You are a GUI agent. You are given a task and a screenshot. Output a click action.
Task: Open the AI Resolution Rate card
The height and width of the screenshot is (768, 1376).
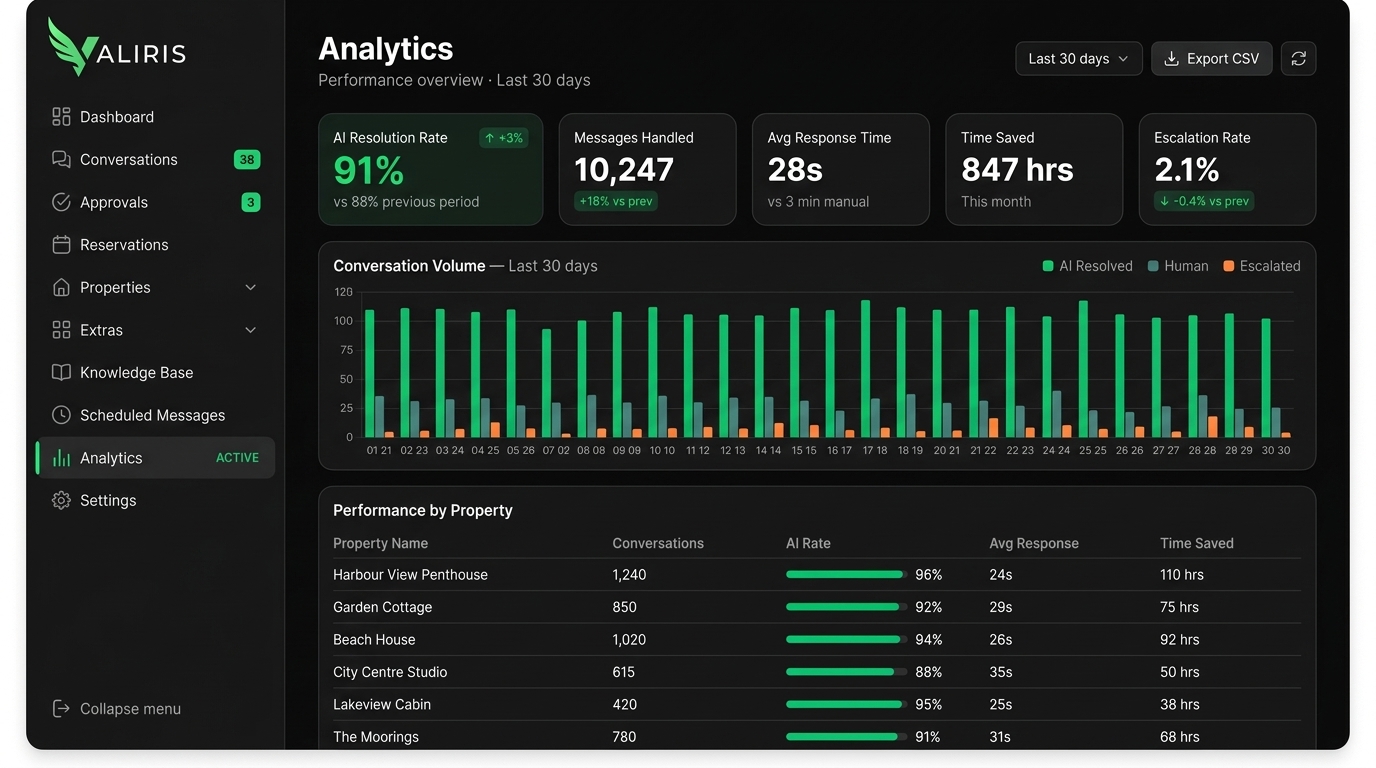tap(431, 169)
